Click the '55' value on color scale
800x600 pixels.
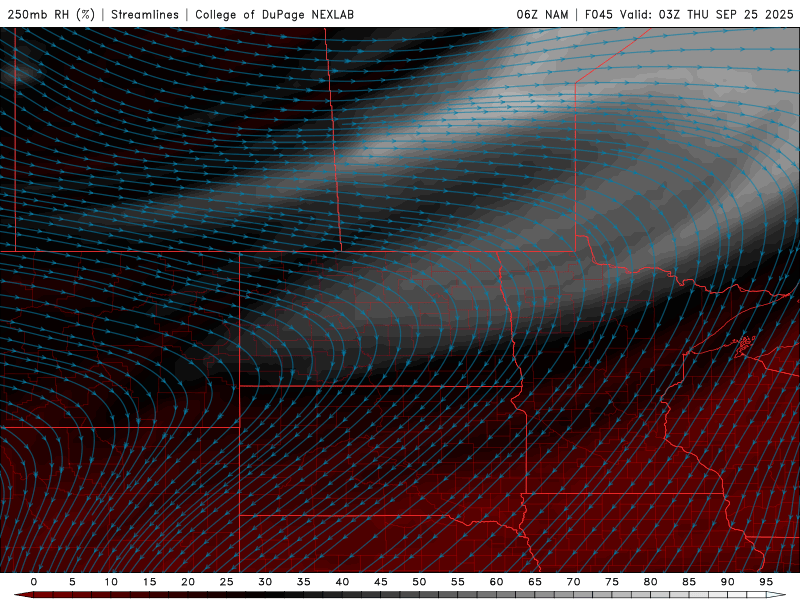coord(458,582)
